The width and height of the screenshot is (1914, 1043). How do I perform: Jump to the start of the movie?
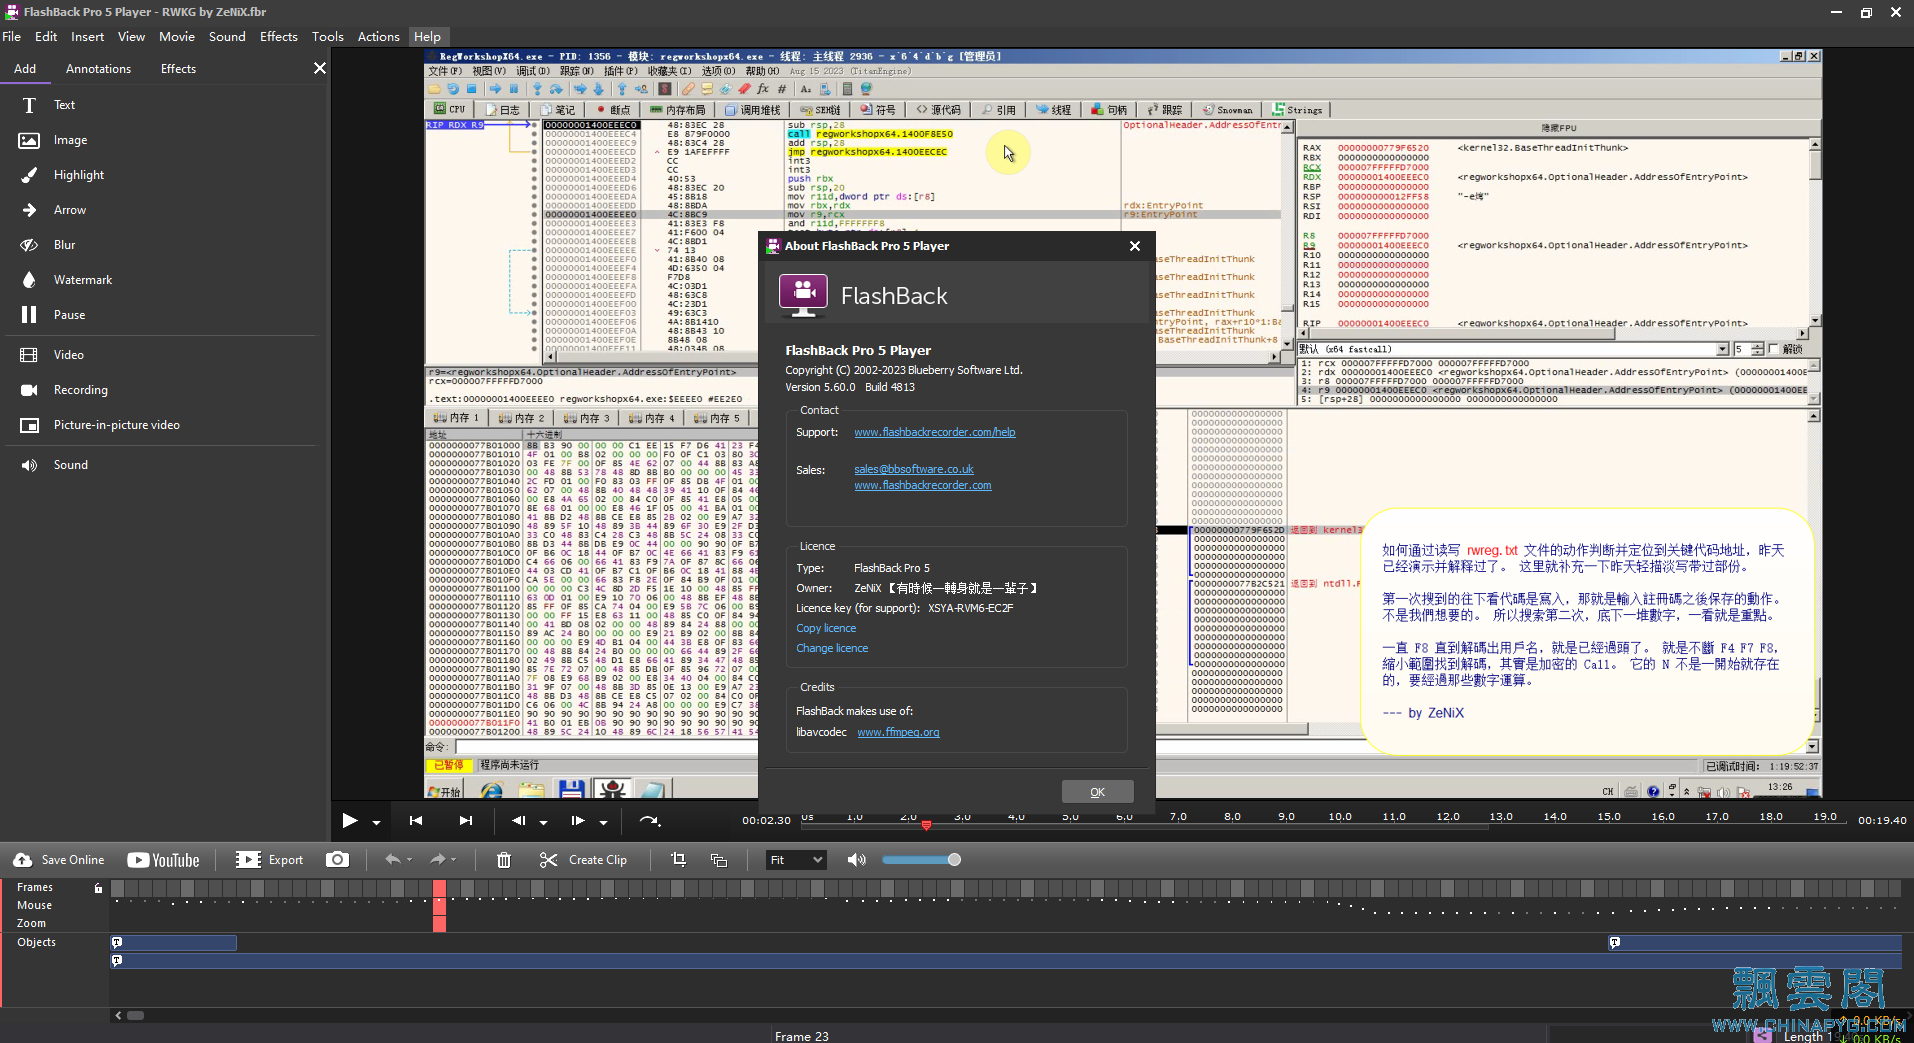(x=416, y=821)
